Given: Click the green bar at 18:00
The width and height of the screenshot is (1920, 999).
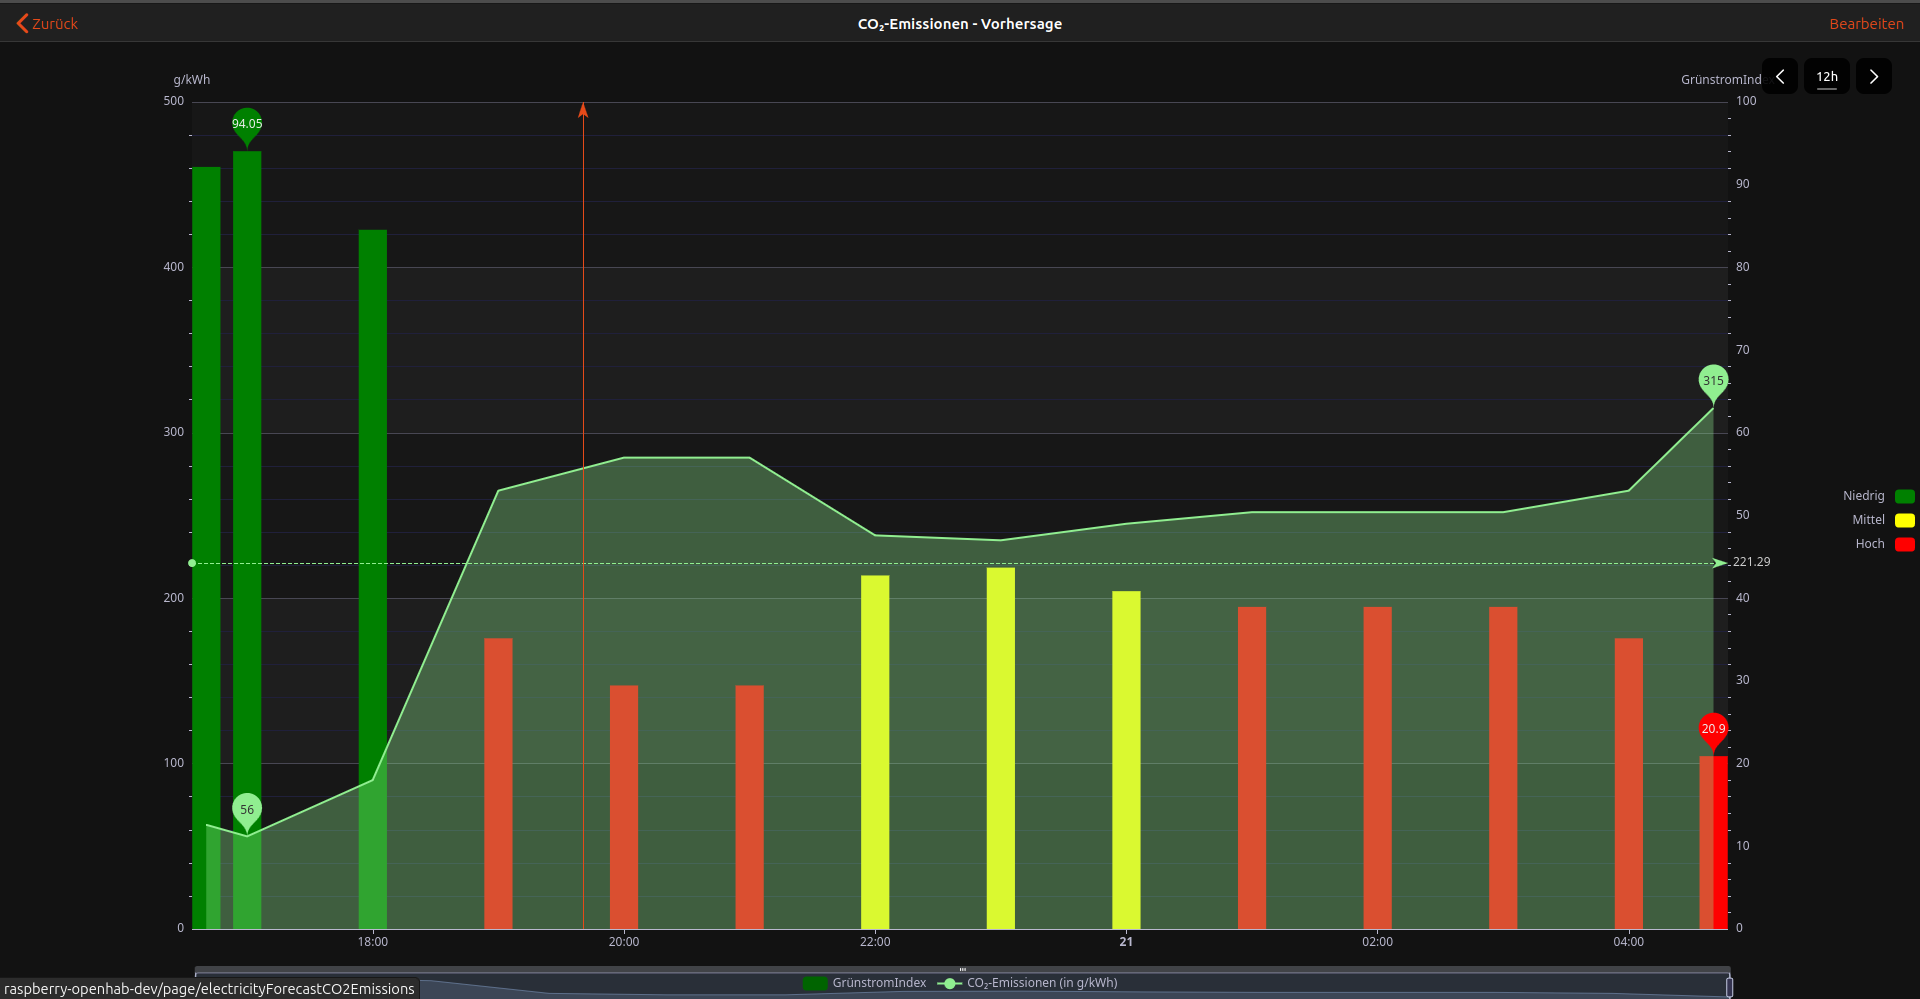Looking at the screenshot, I should point(372,500).
